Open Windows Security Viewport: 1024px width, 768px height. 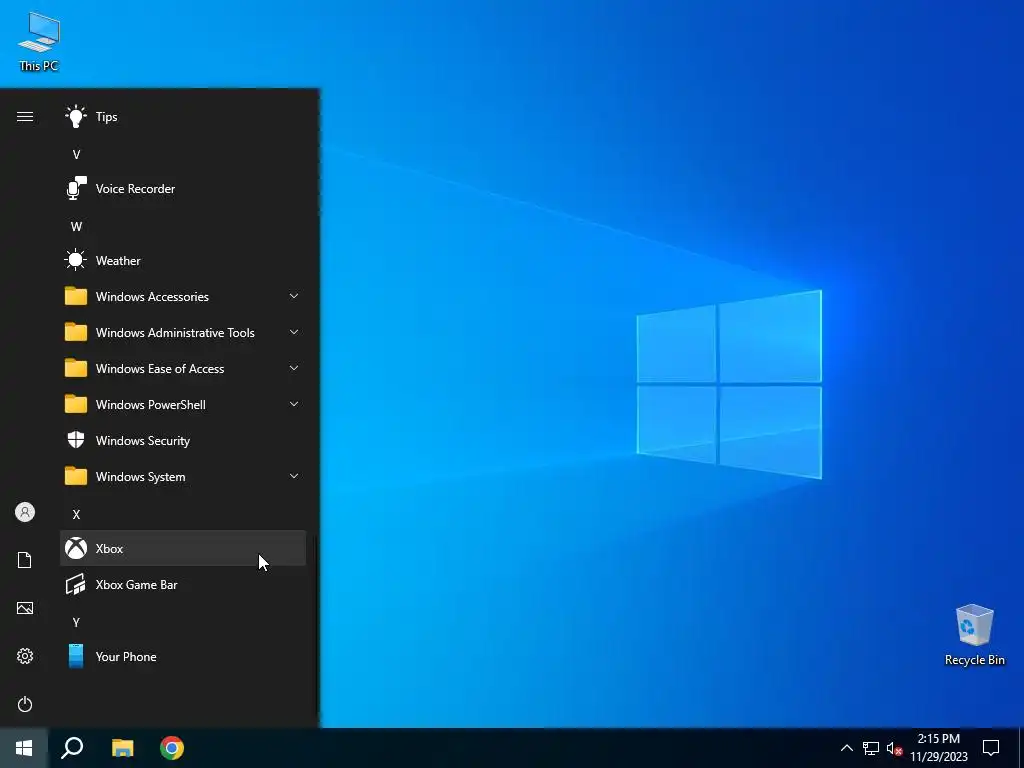[x=183, y=441]
